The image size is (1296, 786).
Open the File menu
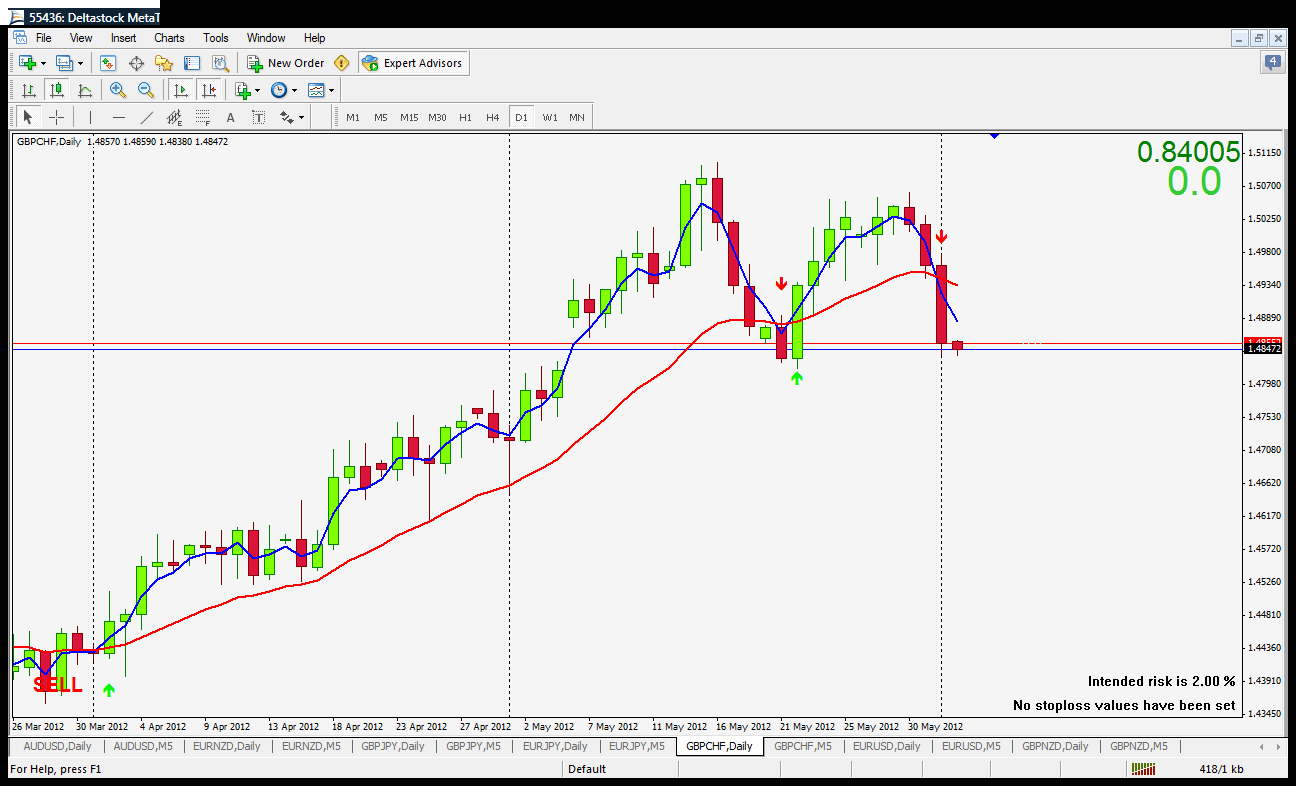click(x=43, y=38)
